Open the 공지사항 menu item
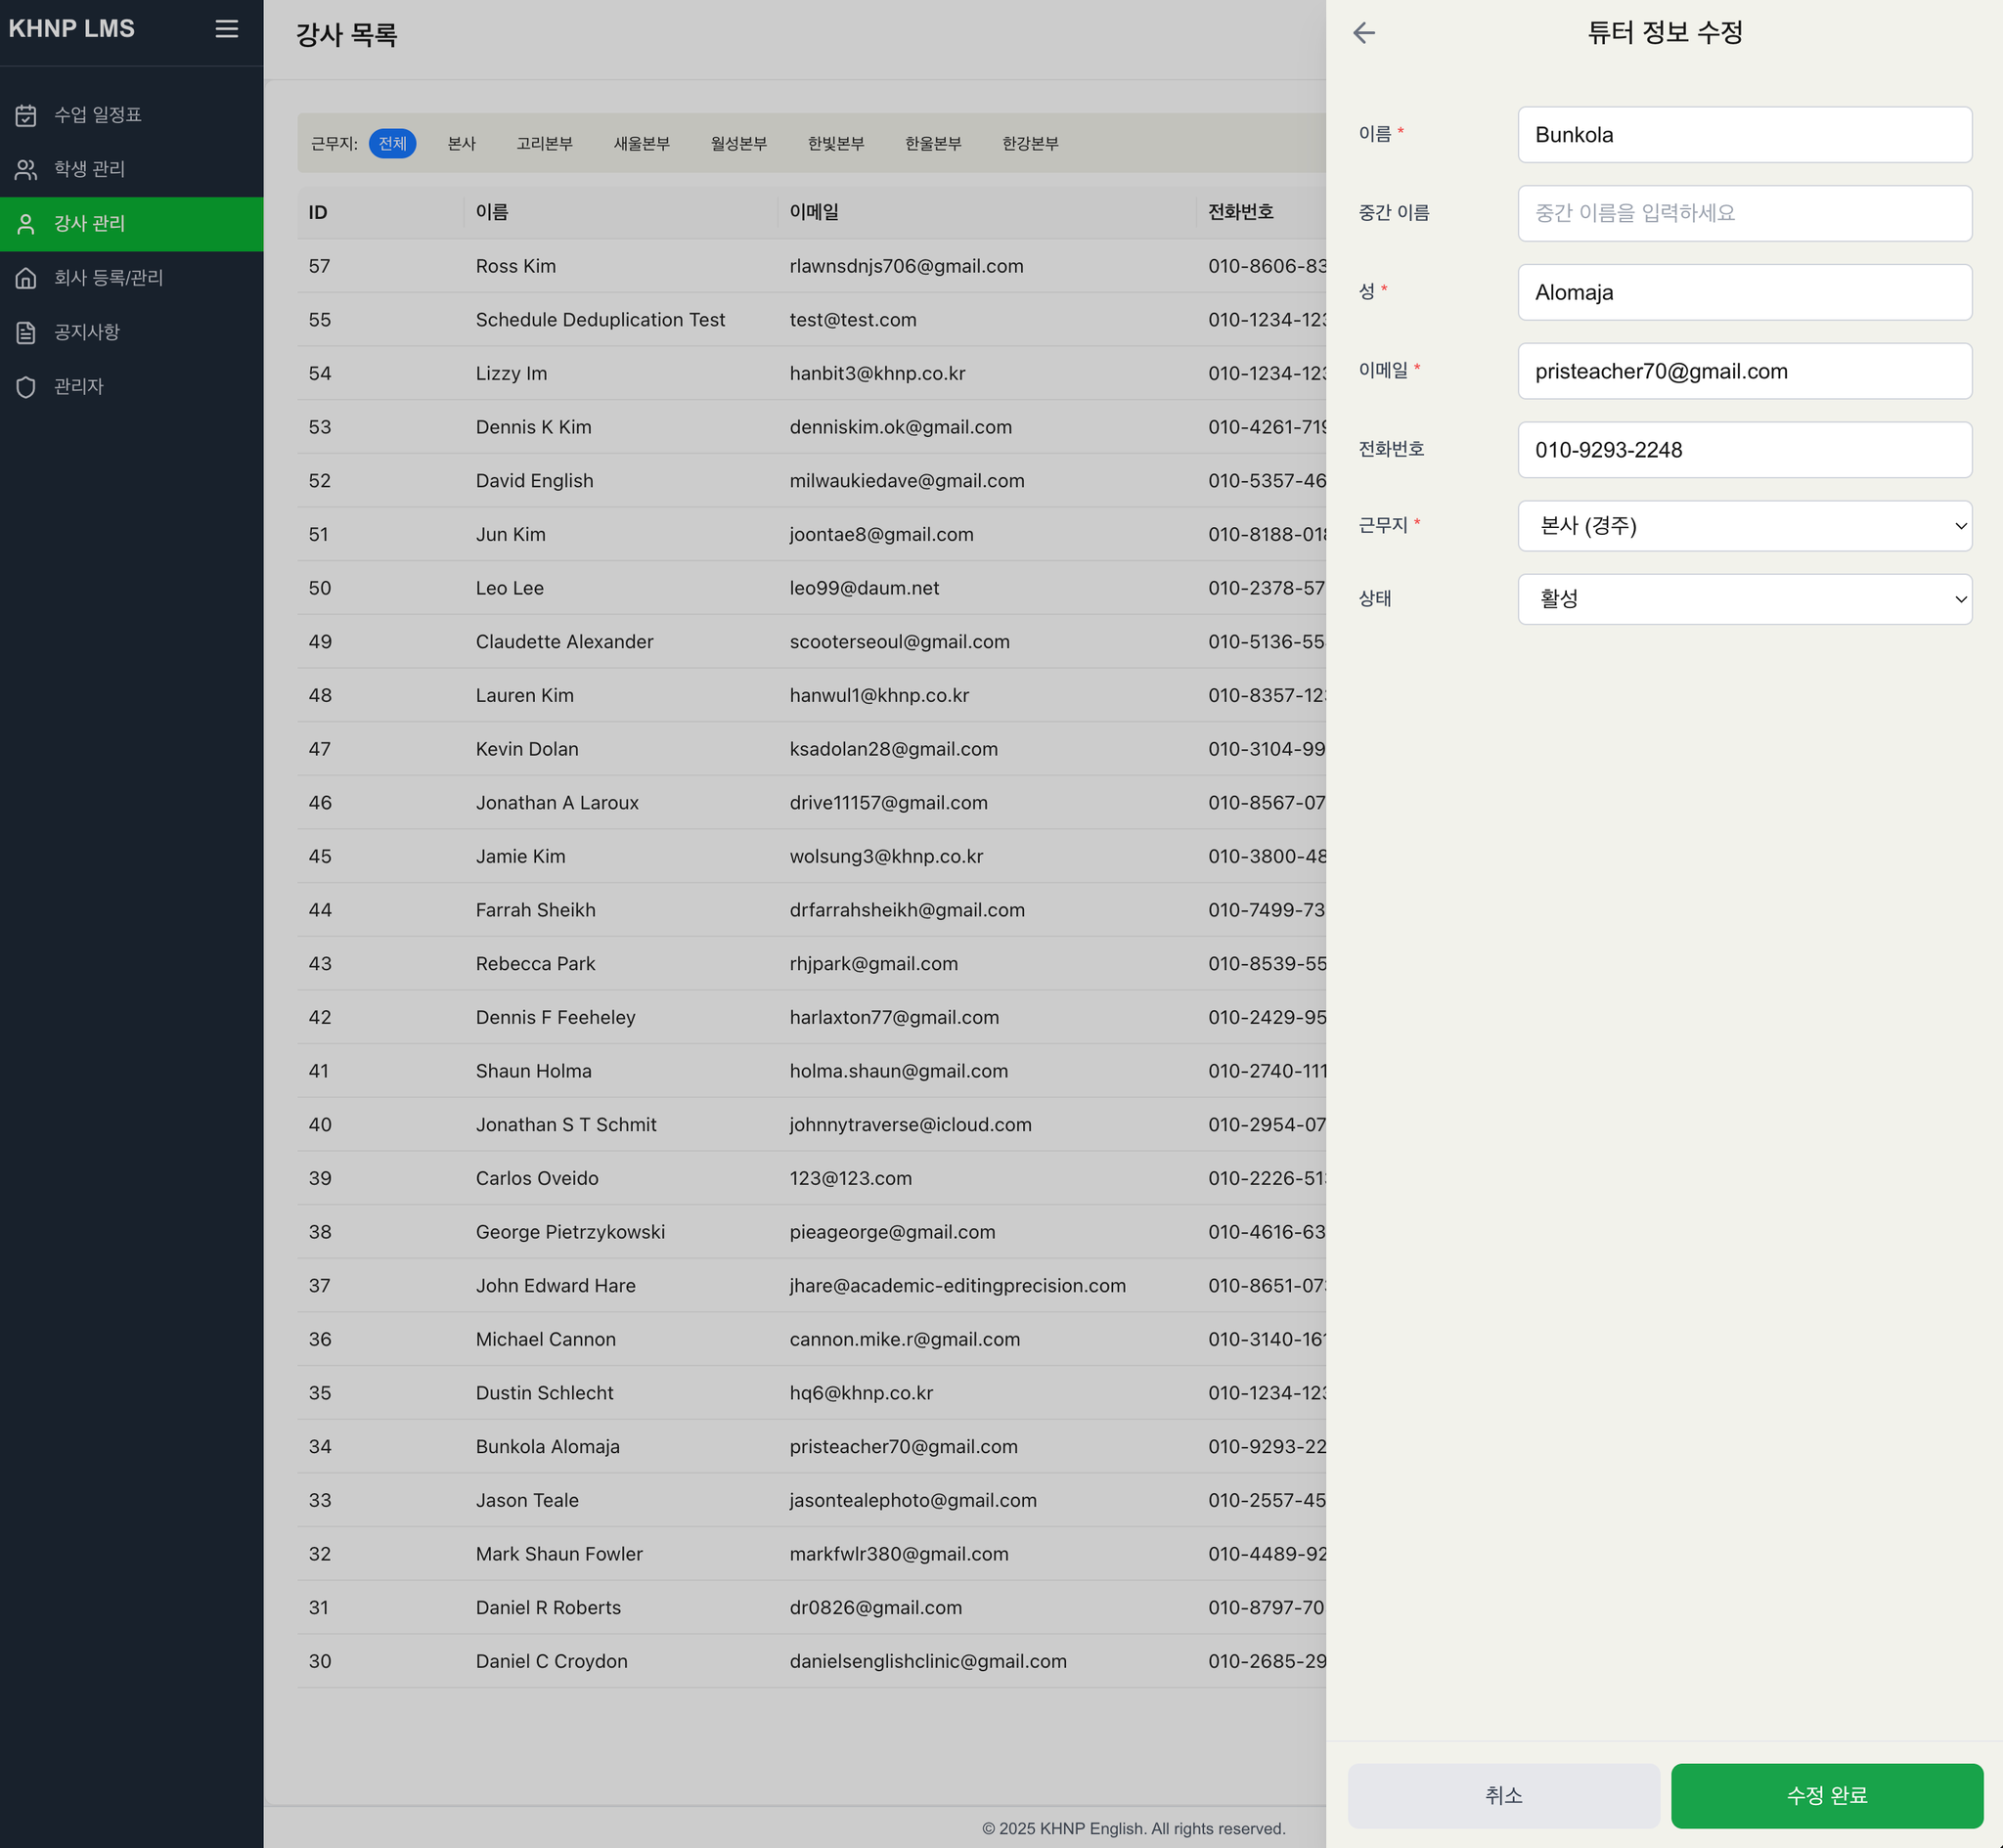The width and height of the screenshot is (2003, 1848). click(x=132, y=332)
